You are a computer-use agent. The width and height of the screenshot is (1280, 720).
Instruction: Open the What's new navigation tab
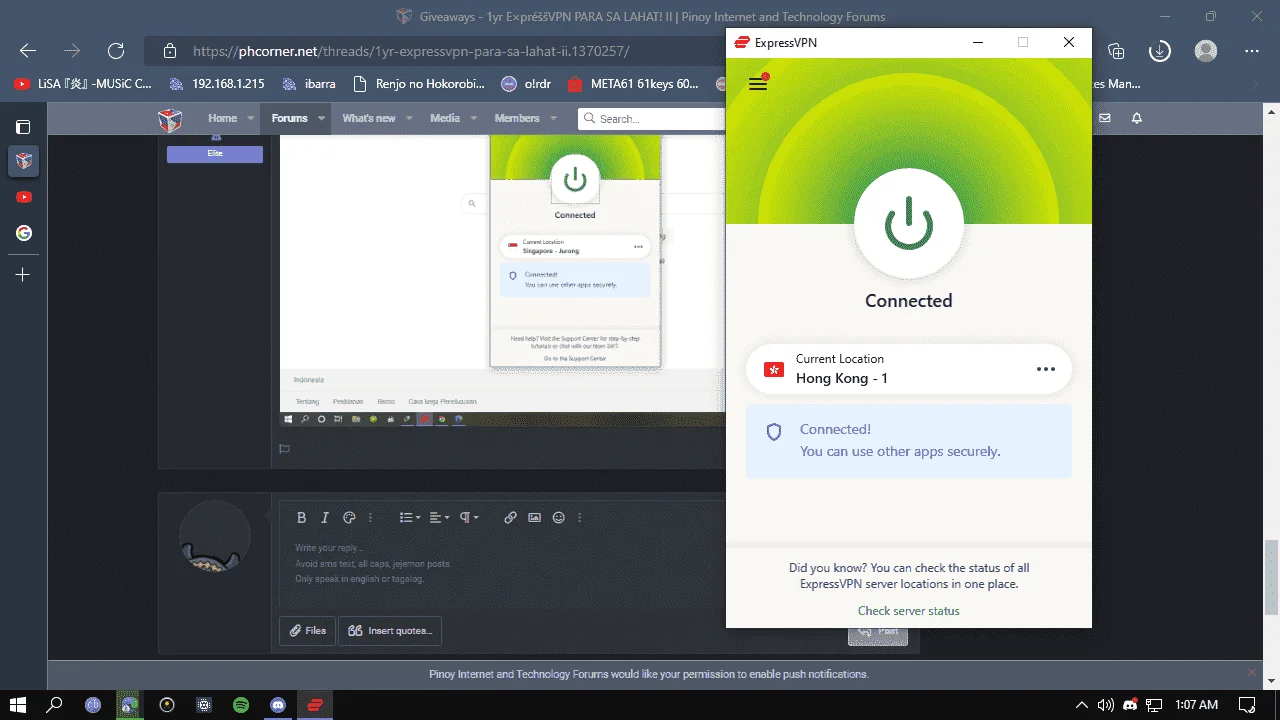coord(369,118)
